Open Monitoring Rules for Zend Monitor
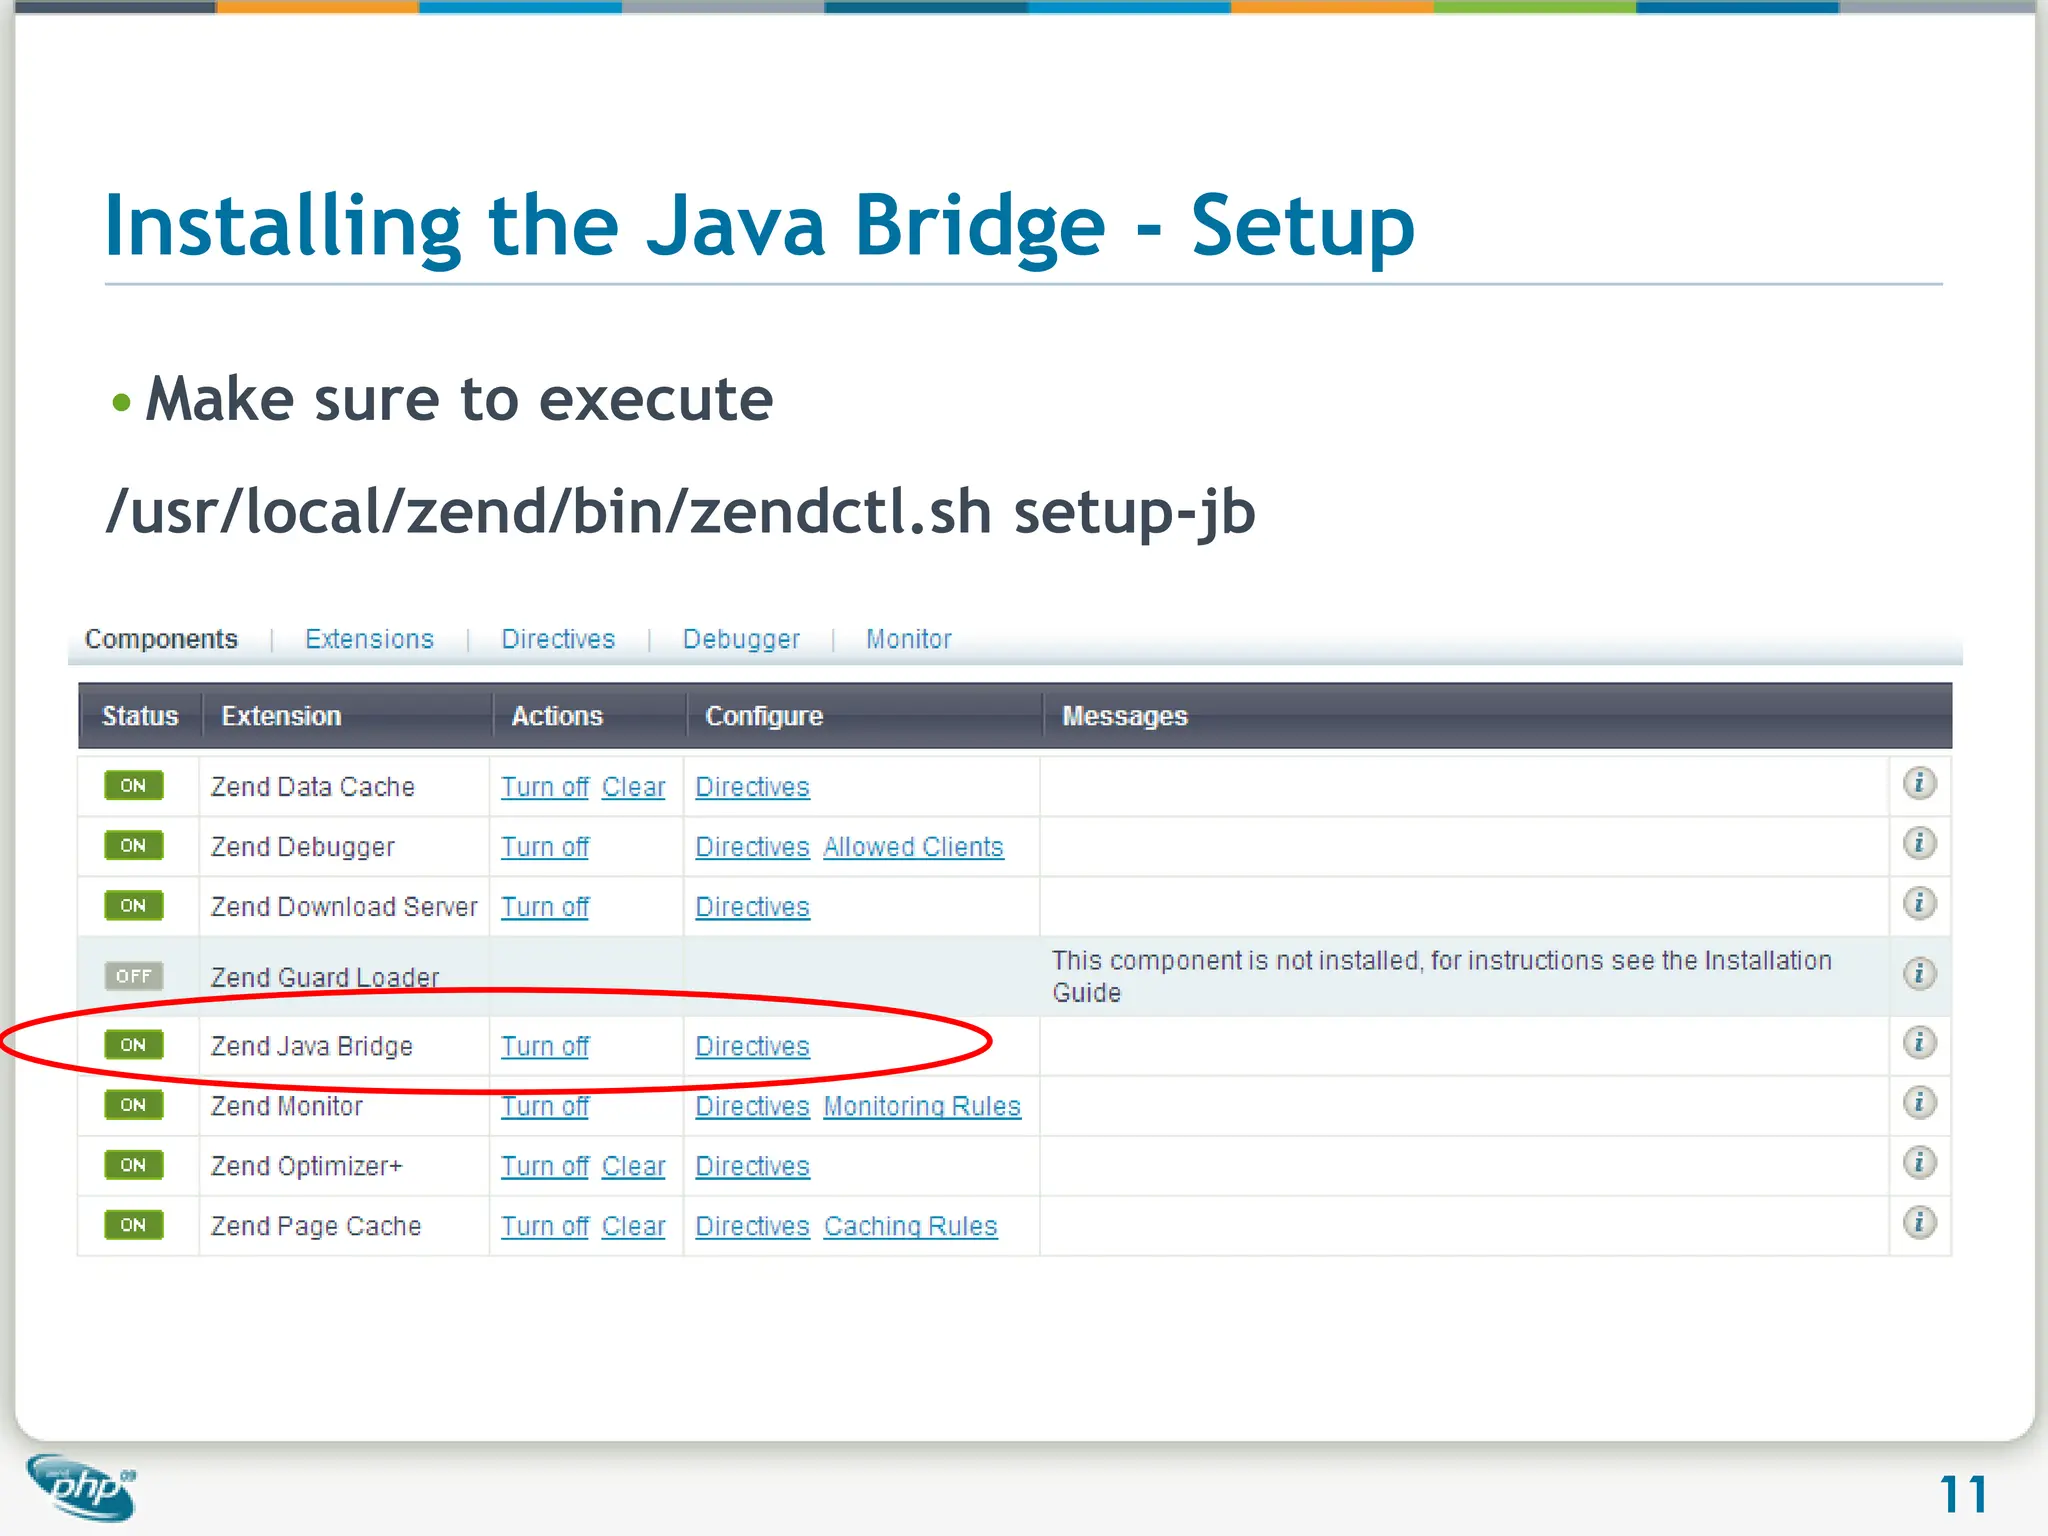 [922, 1106]
